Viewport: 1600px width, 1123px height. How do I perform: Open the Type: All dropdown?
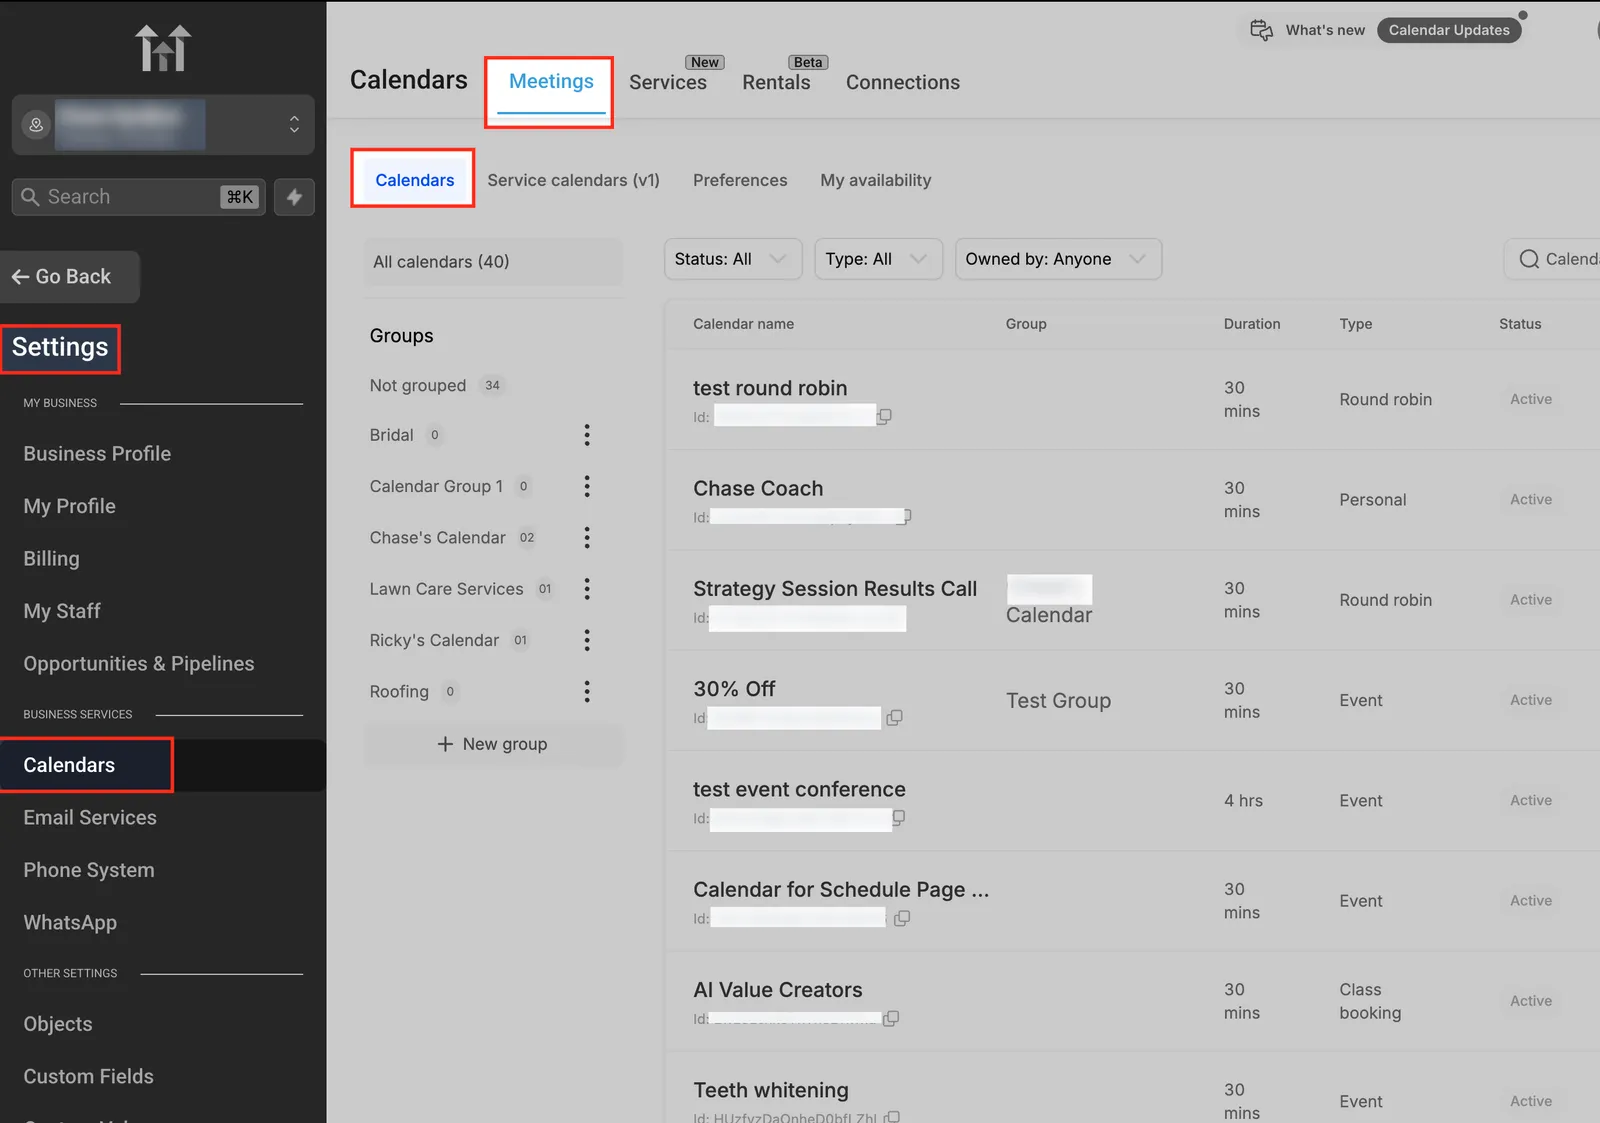click(x=878, y=259)
